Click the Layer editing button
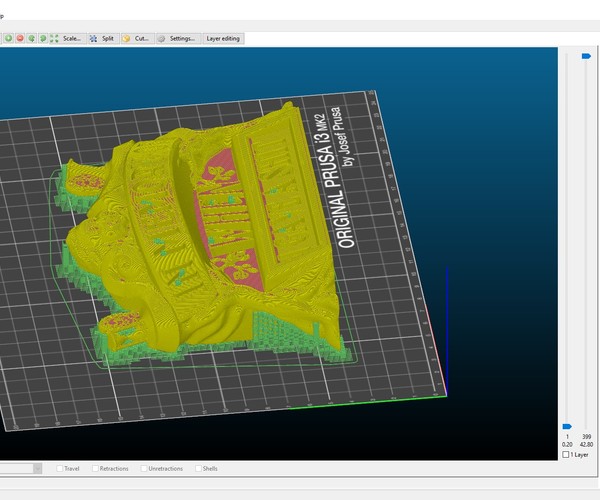Viewport: 600px width, 500px height. (x=222, y=38)
